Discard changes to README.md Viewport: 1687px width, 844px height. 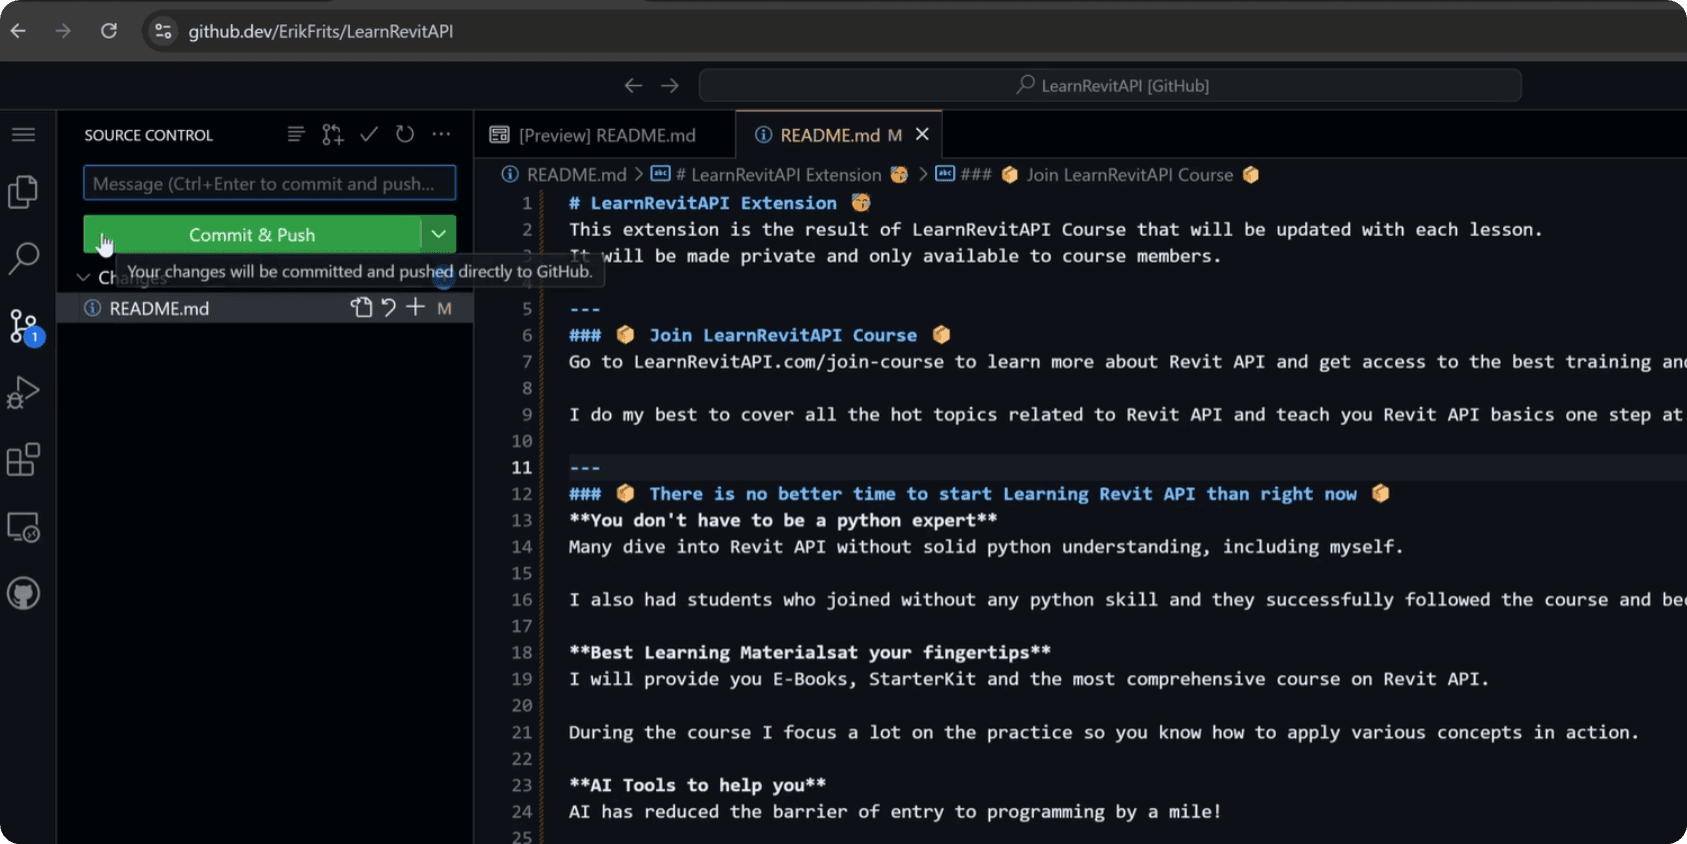point(388,308)
